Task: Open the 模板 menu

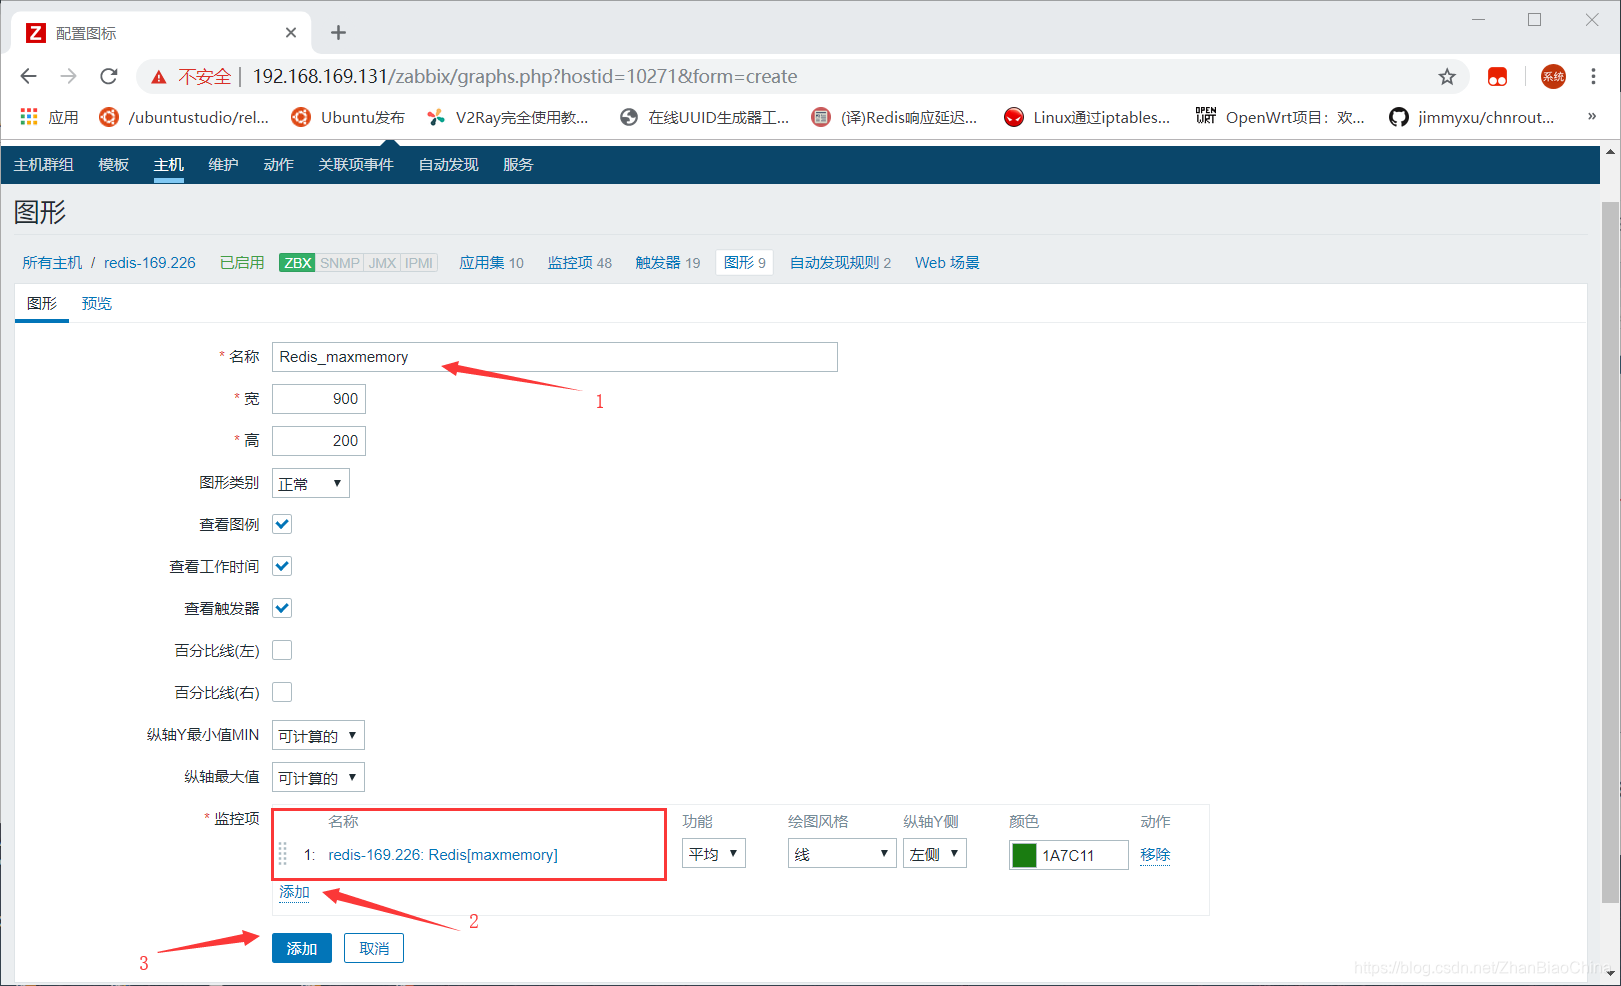Action: (x=114, y=165)
